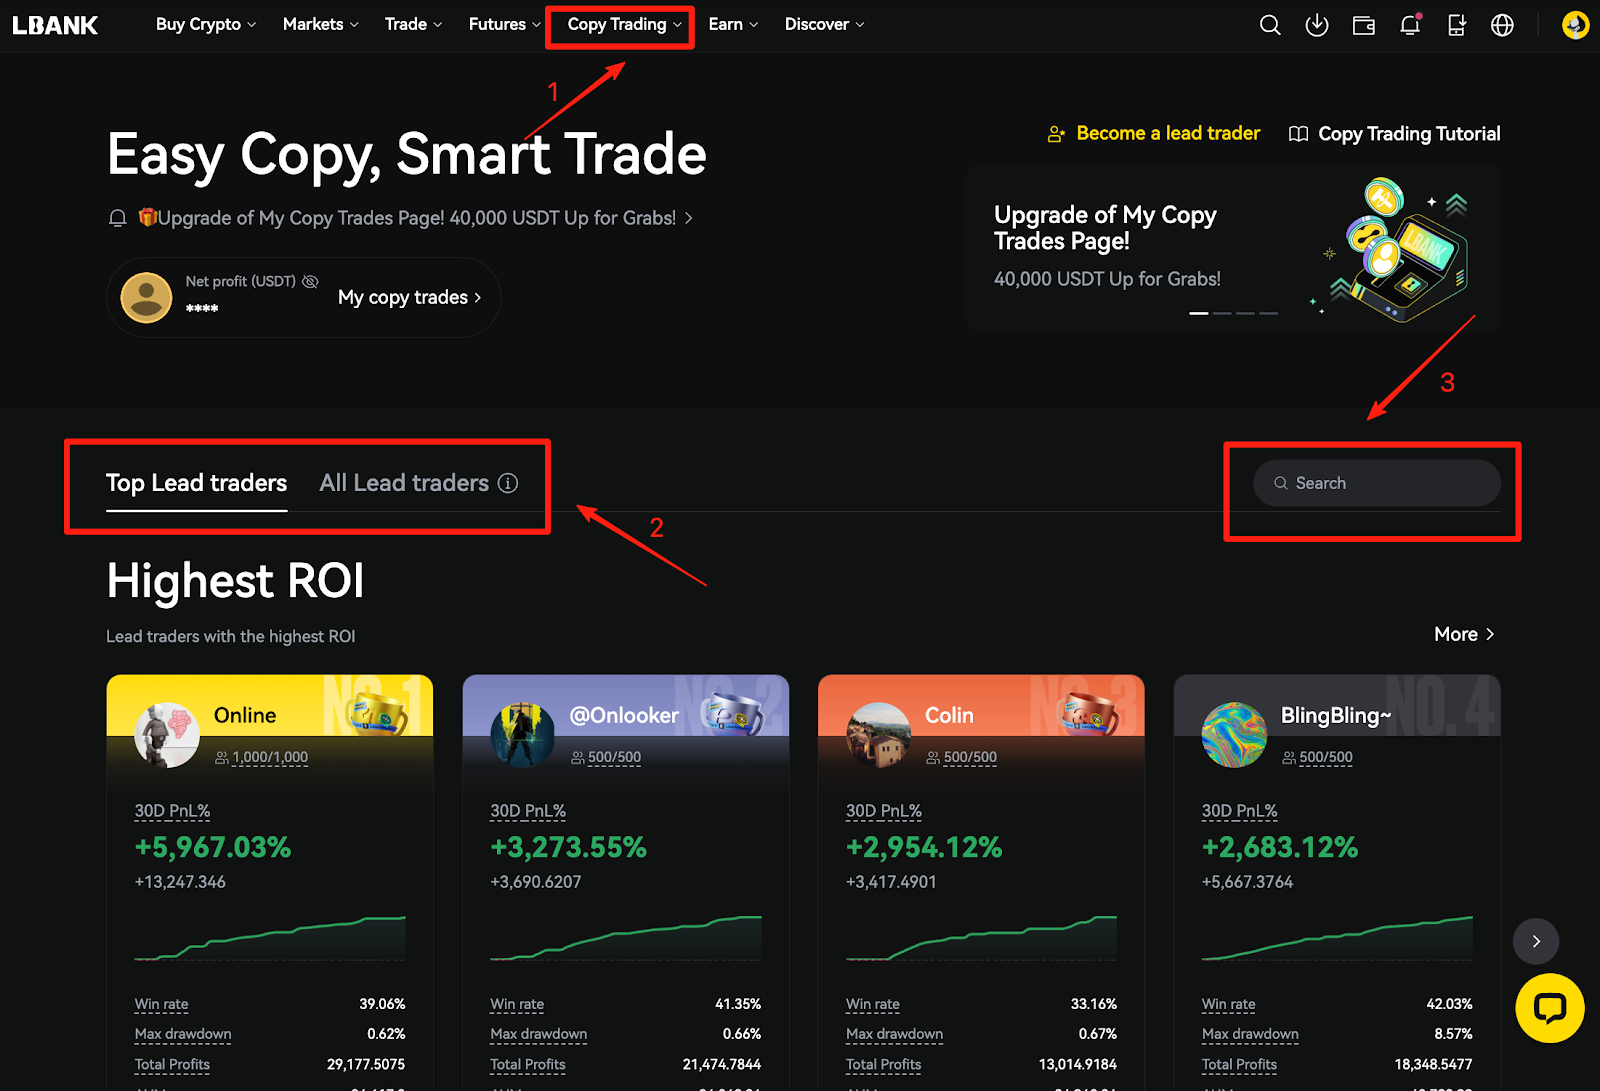This screenshot has width=1600, height=1091.
Task: Click the orders document icon in header
Action: (x=1456, y=25)
